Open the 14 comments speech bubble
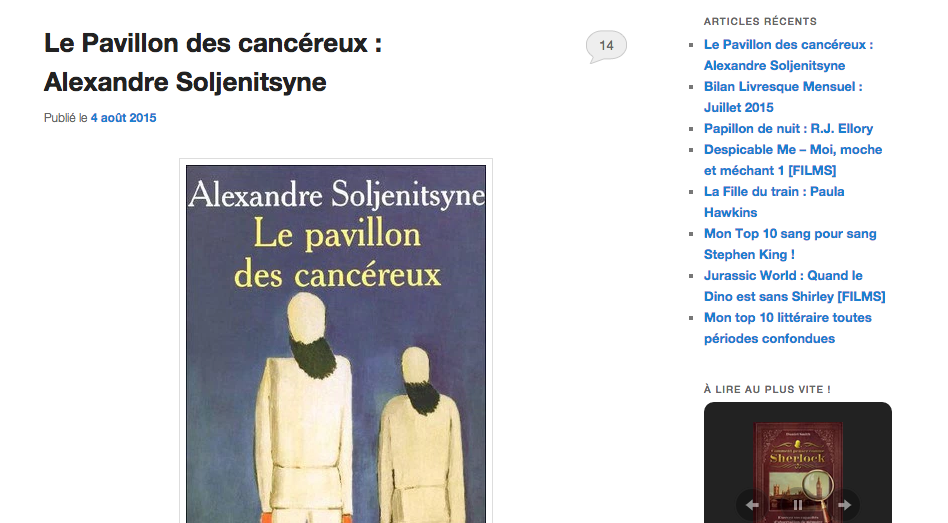The height and width of the screenshot is (523, 948). [x=606, y=46]
